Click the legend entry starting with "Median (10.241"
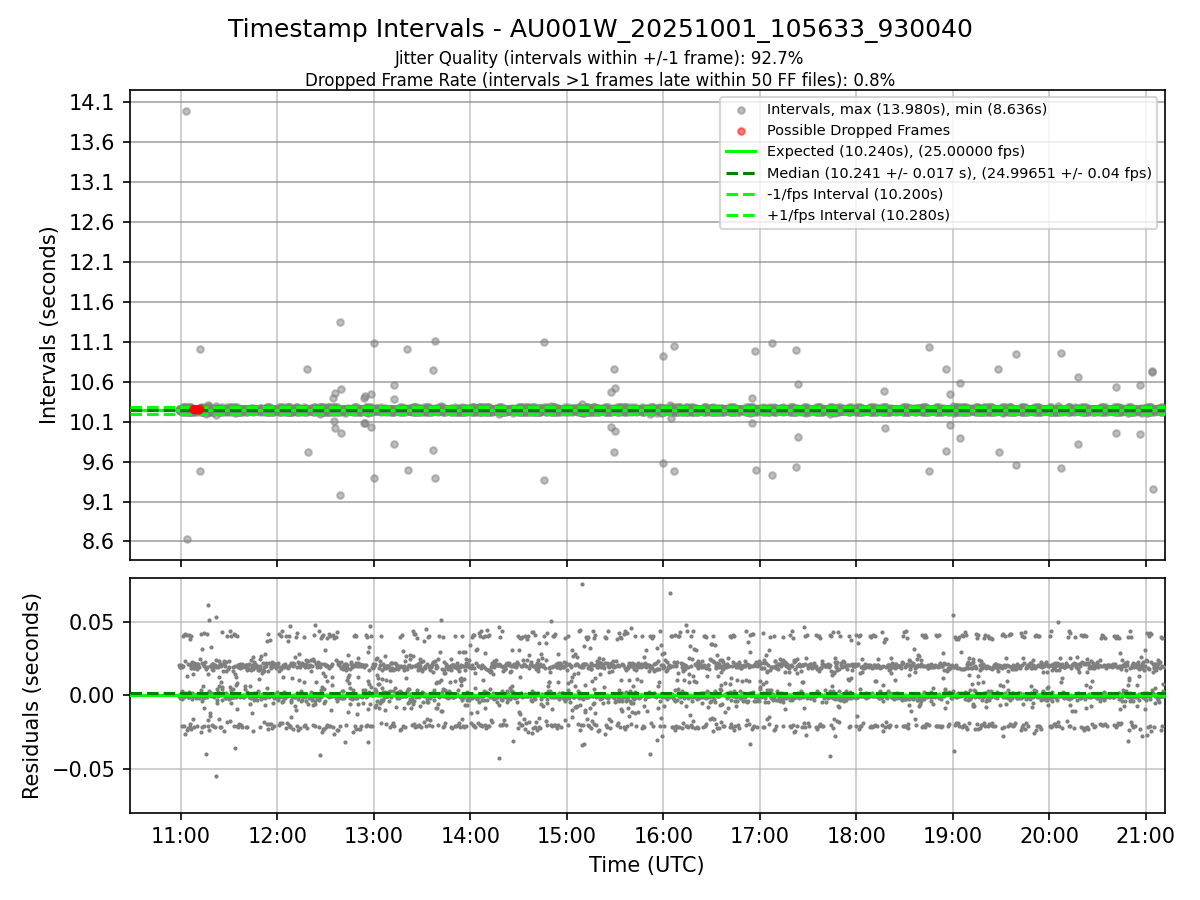The width and height of the screenshot is (1200, 900). (x=959, y=173)
